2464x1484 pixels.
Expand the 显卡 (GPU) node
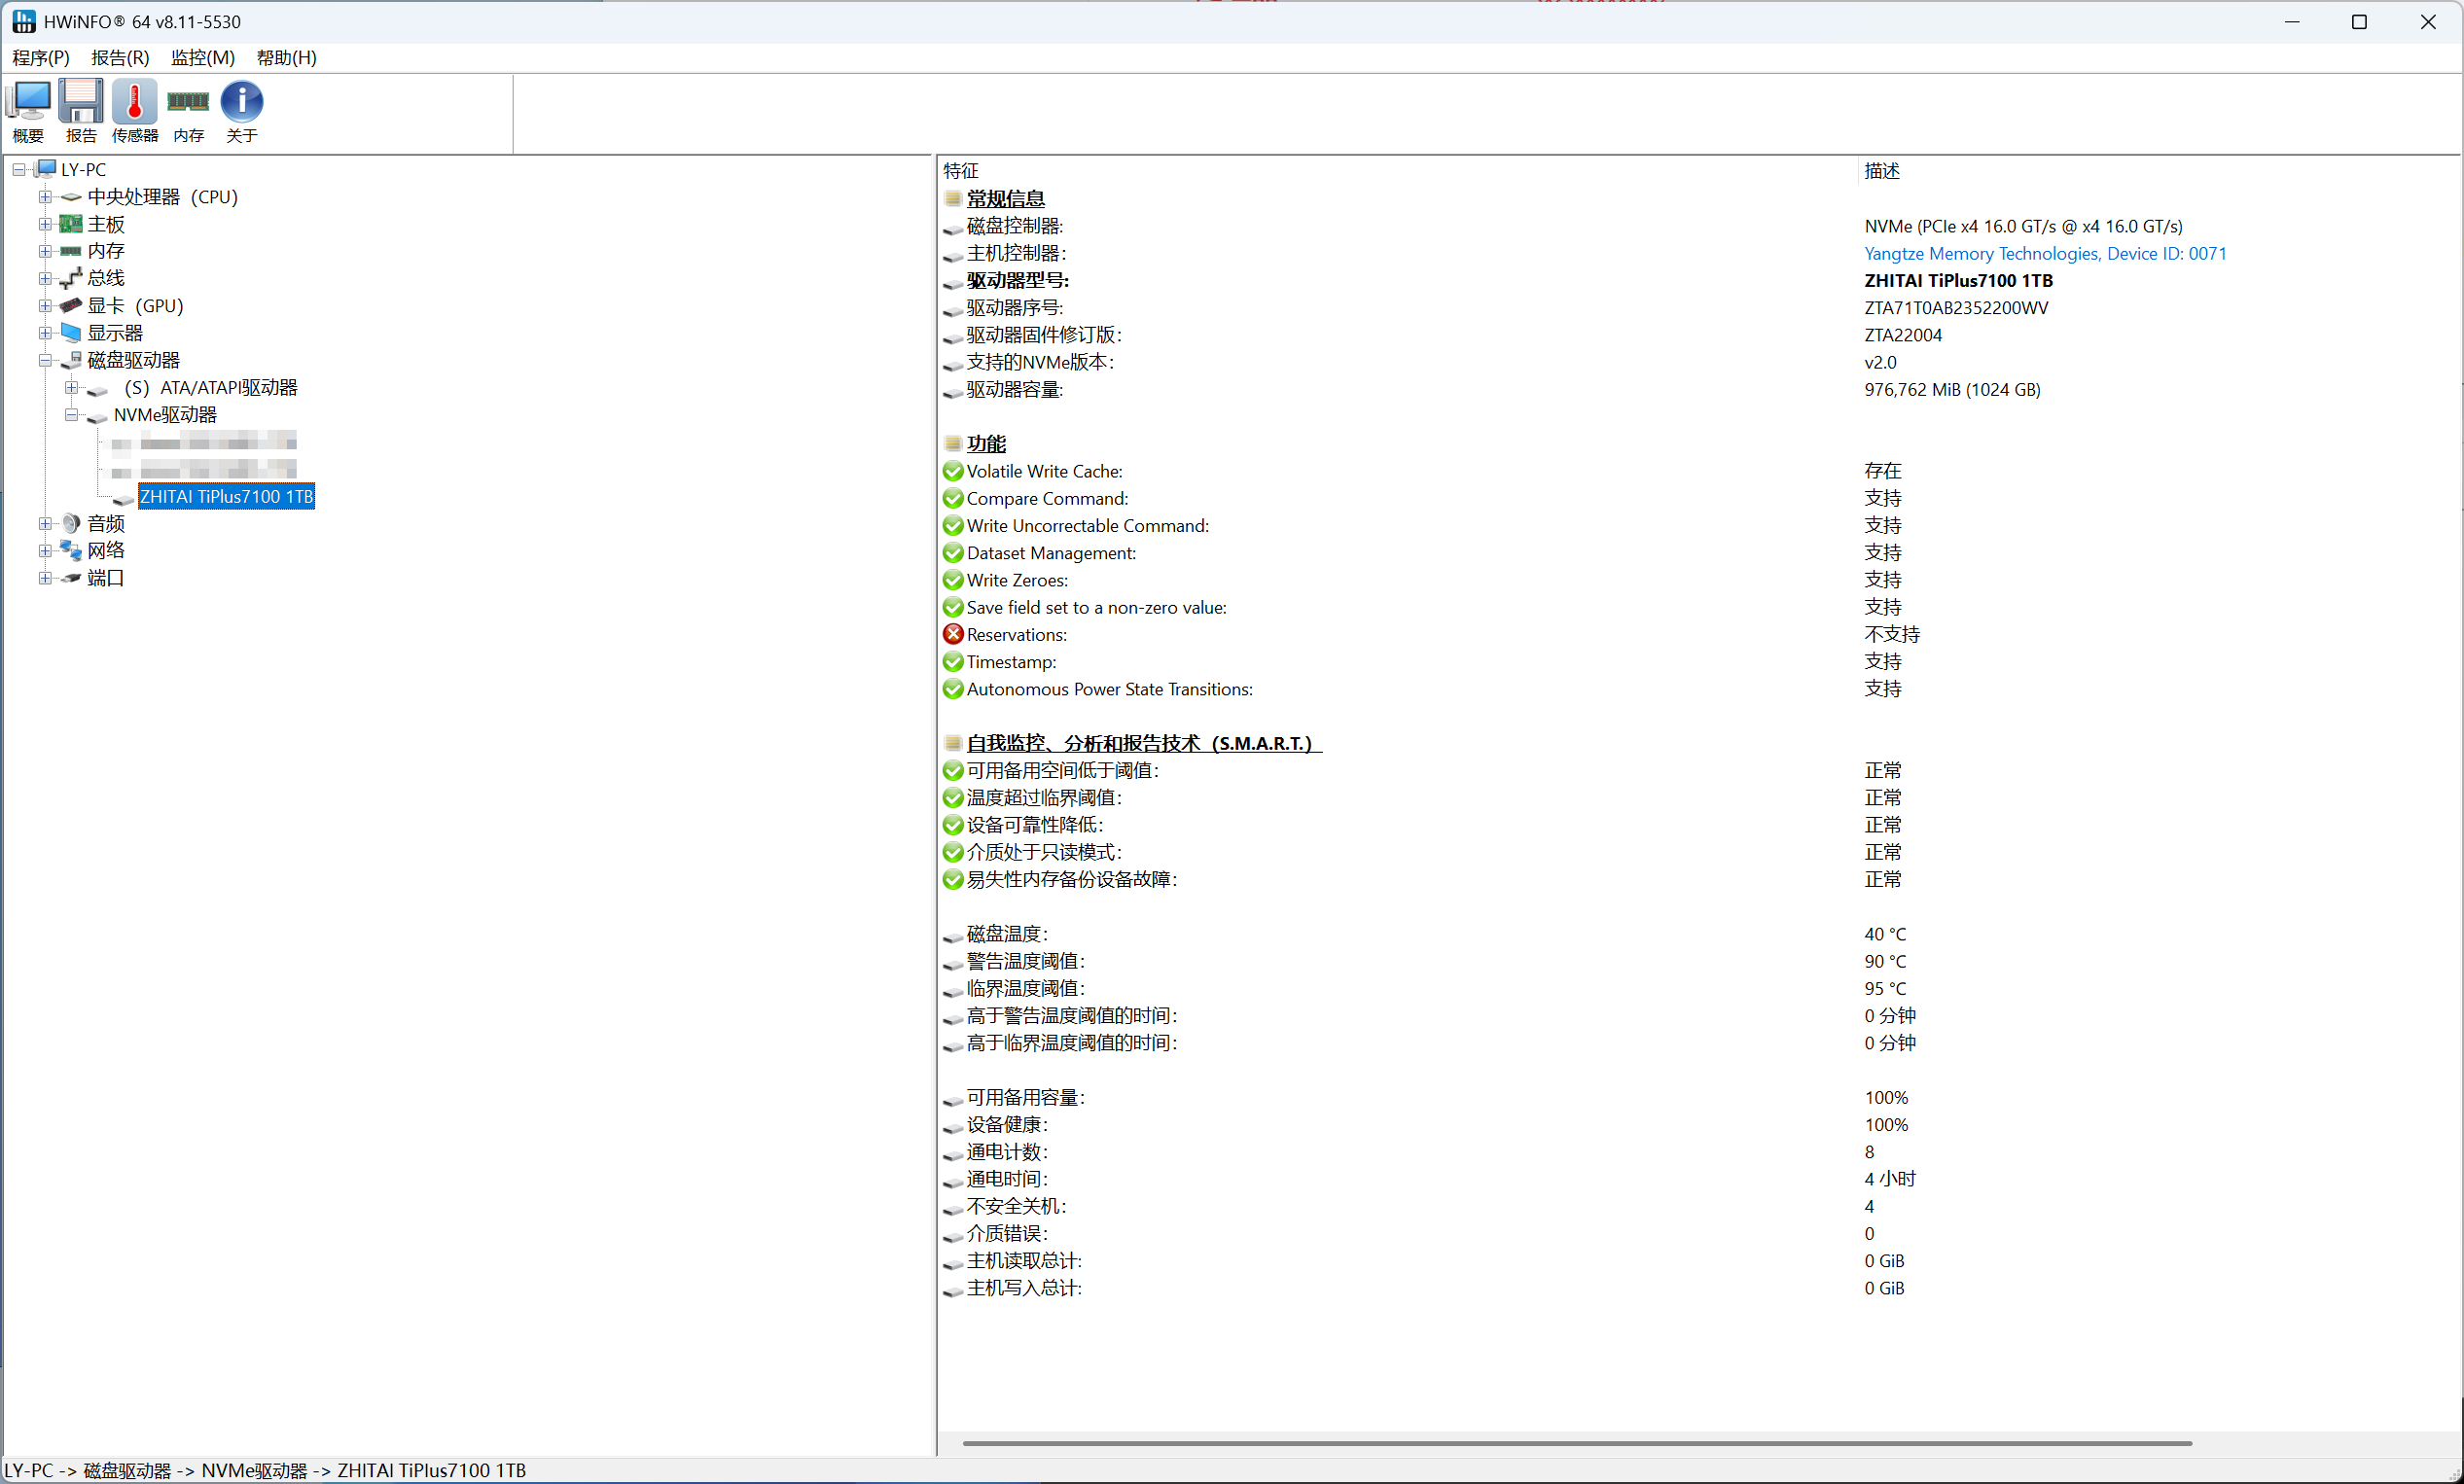pos(45,306)
